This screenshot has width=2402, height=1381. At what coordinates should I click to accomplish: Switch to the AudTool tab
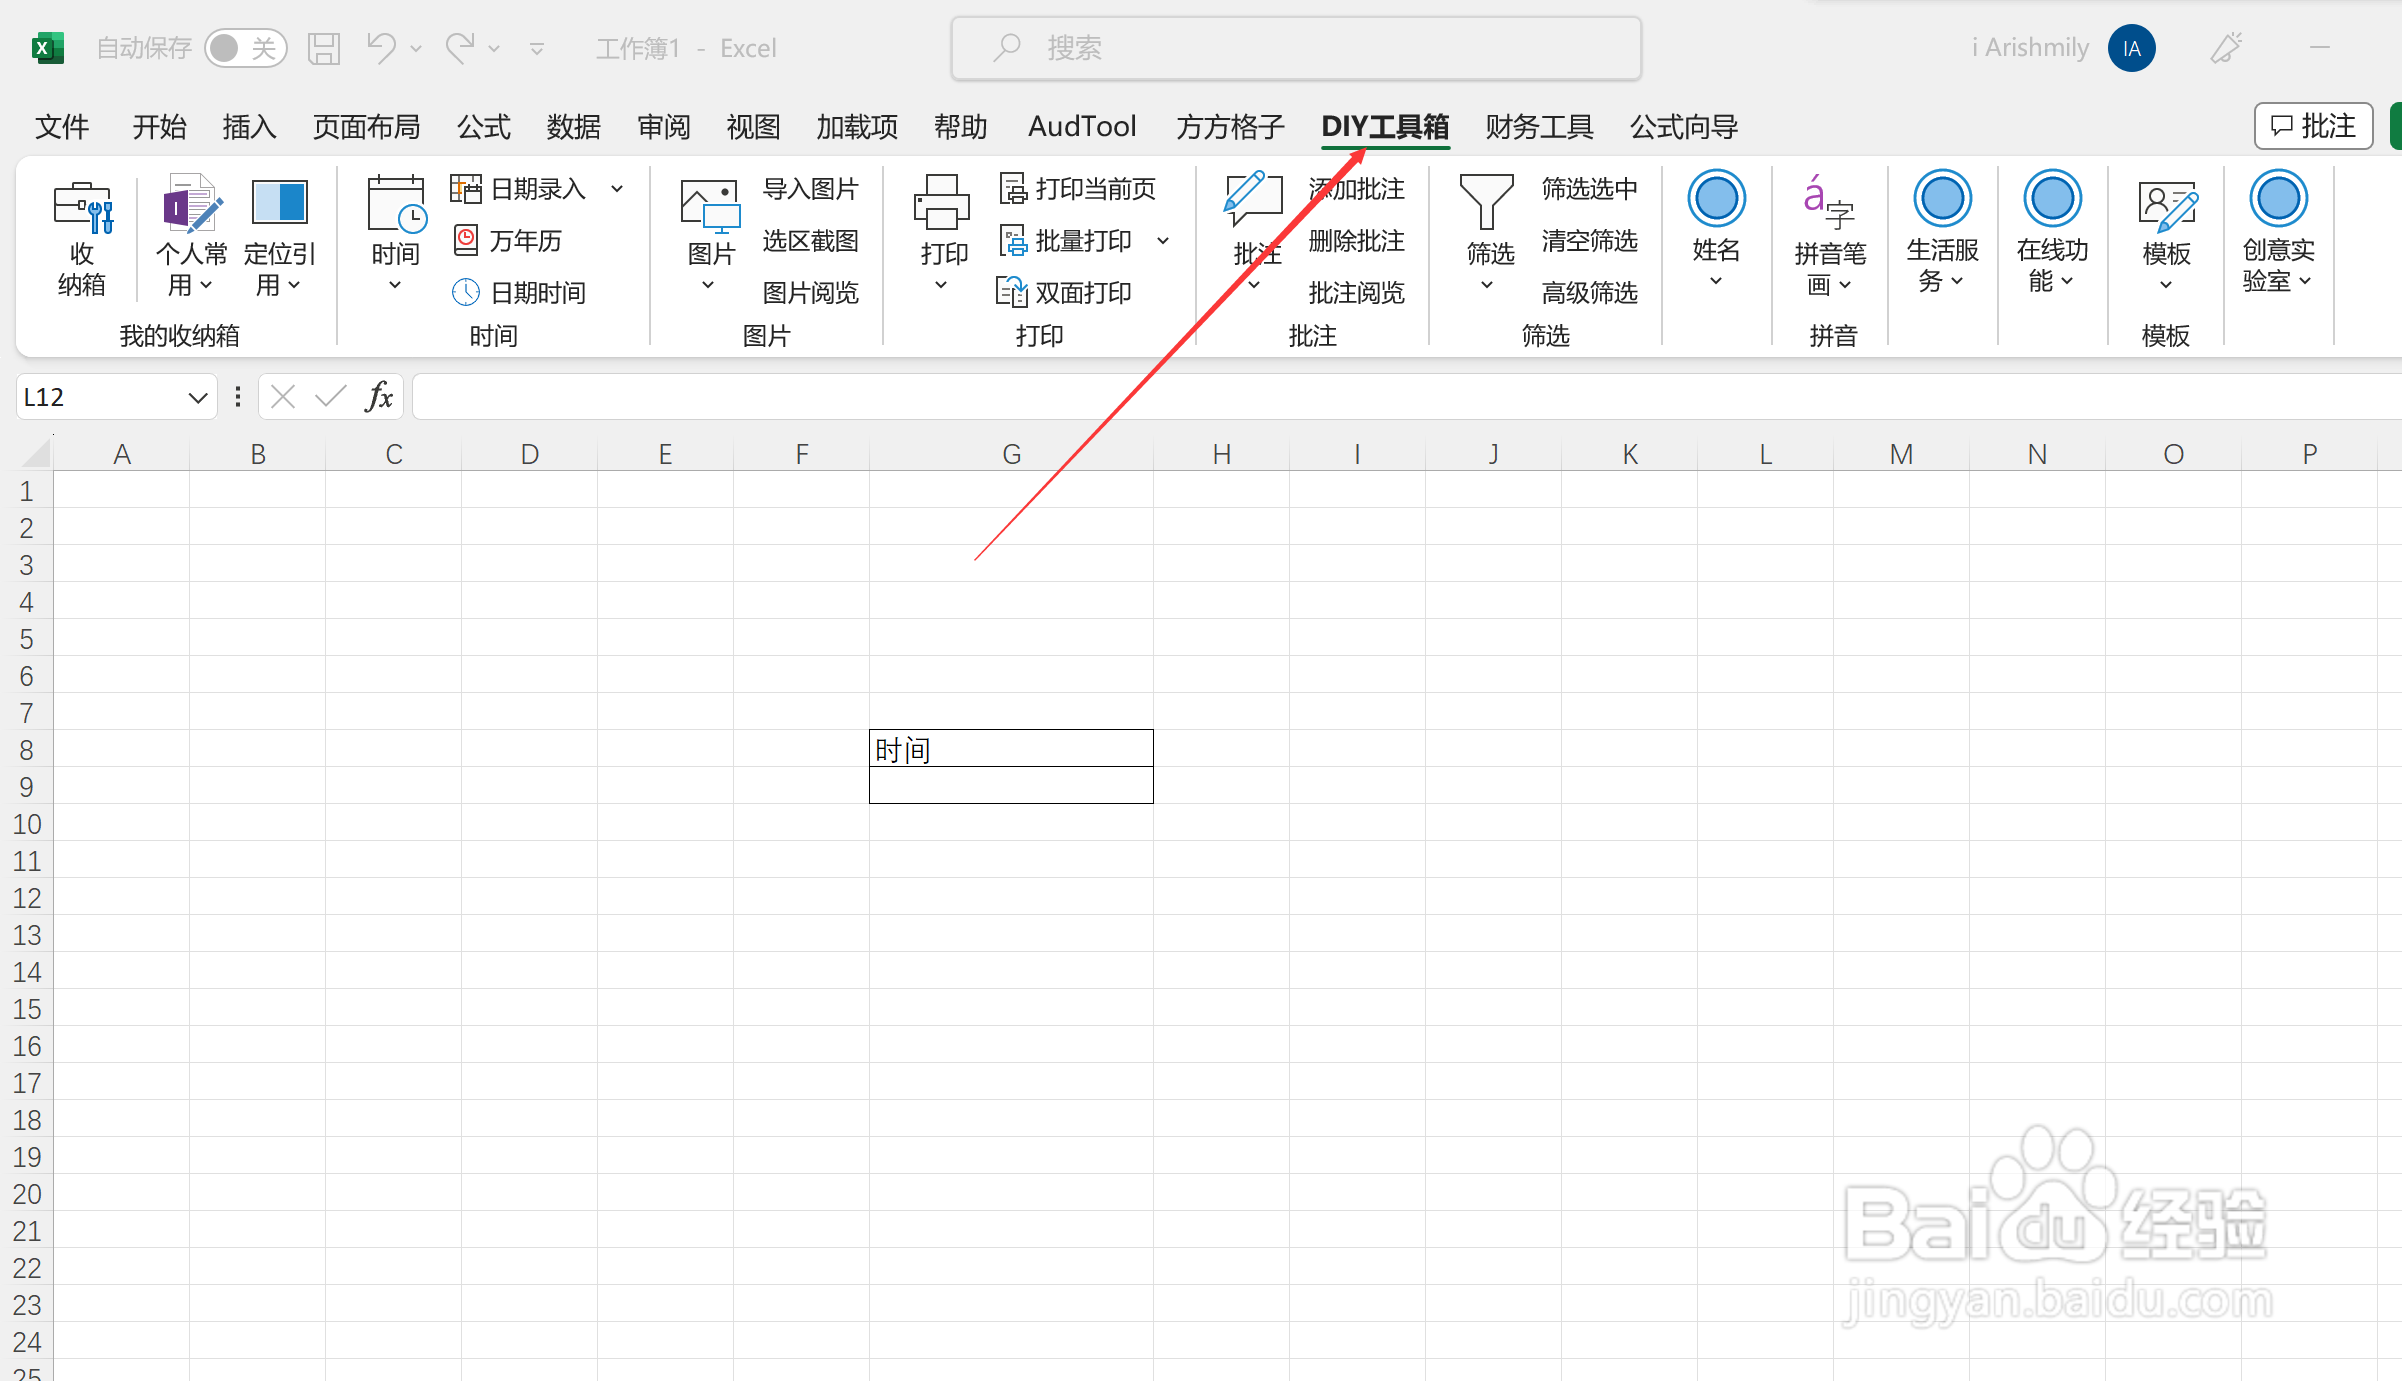(x=1082, y=127)
